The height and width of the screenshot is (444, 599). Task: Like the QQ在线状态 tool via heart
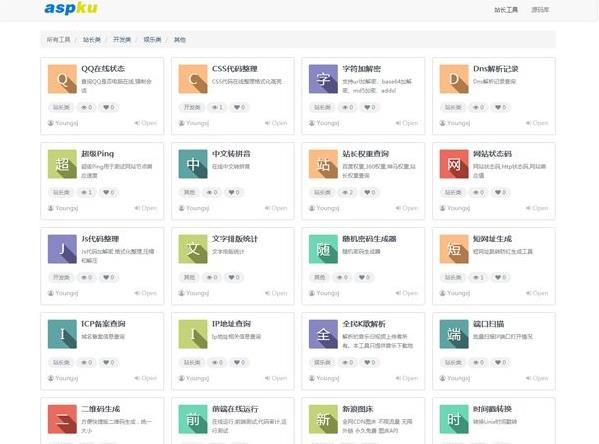pos(108,107)
